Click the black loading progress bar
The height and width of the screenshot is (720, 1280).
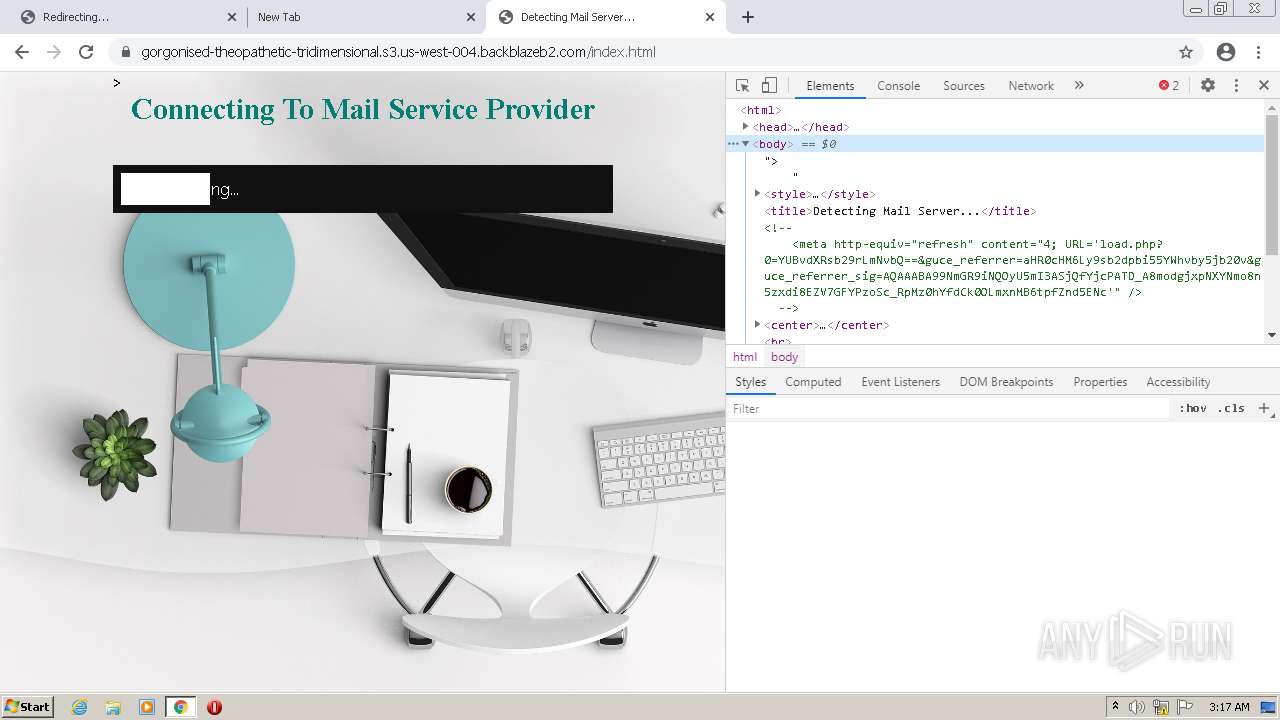click(x=363, y=189)
